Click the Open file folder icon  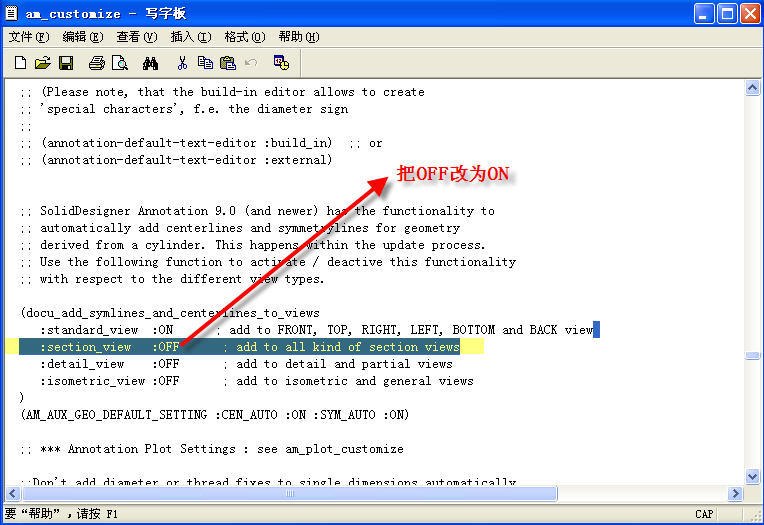[43, 63]
